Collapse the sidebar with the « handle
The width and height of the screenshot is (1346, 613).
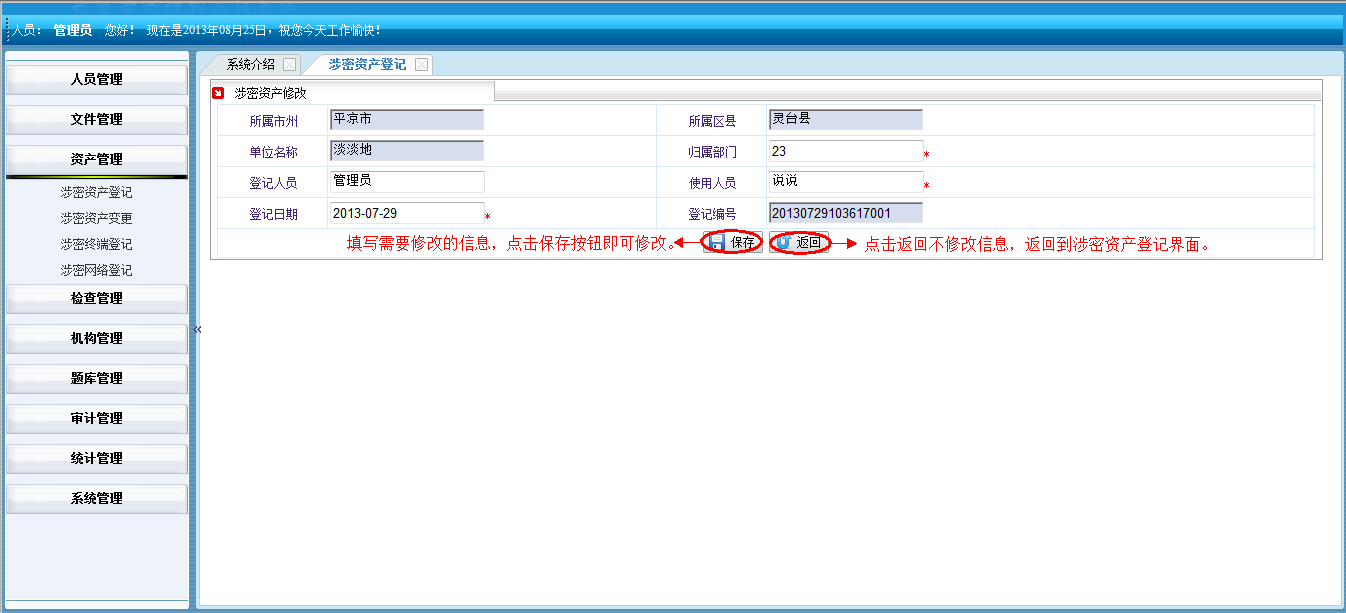(197, 329)
